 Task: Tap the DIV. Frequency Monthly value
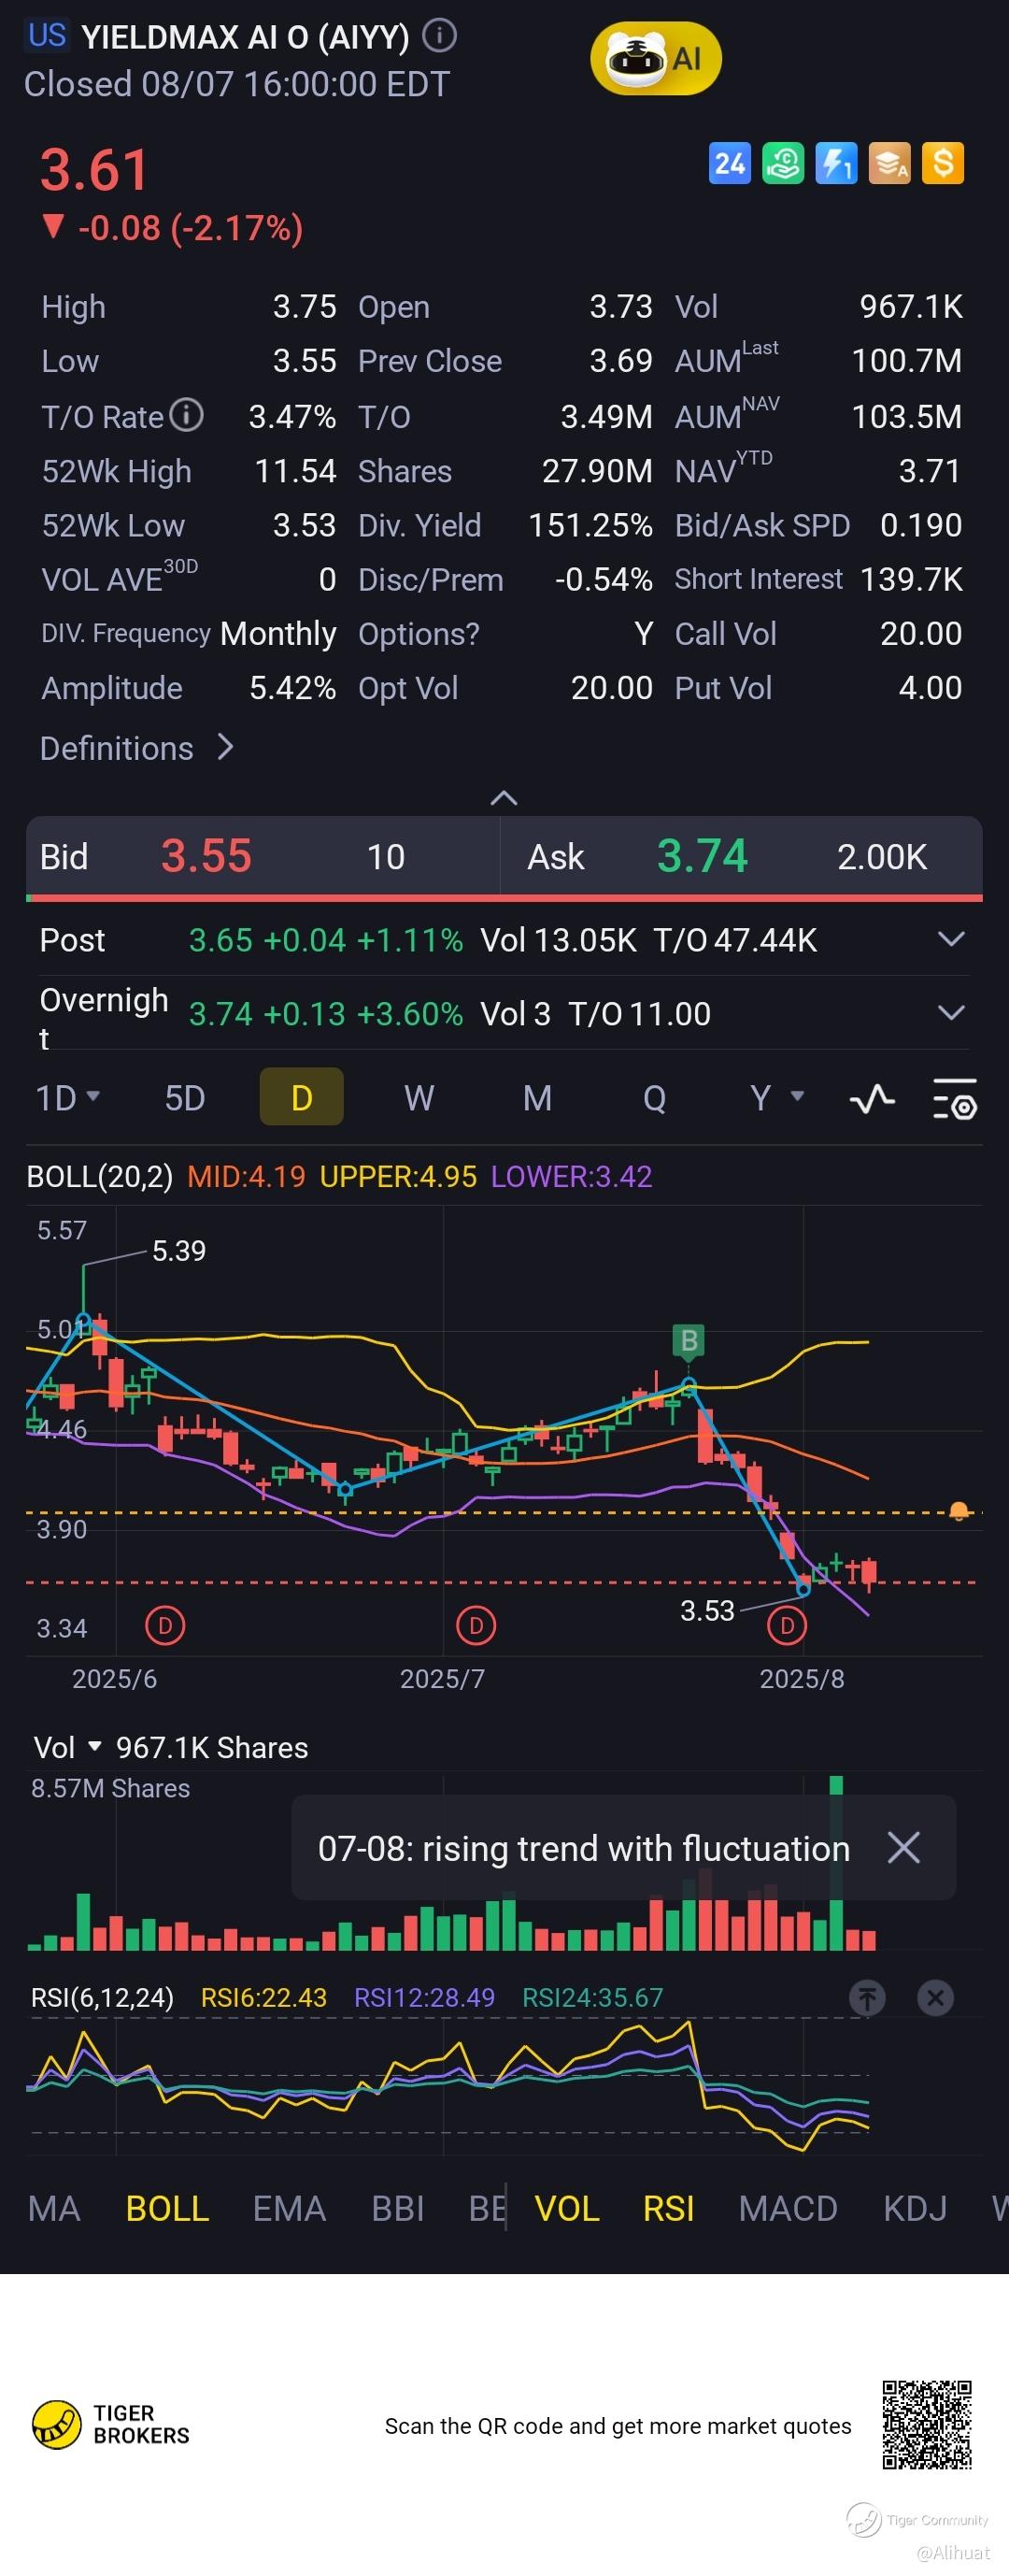point(278,634)
